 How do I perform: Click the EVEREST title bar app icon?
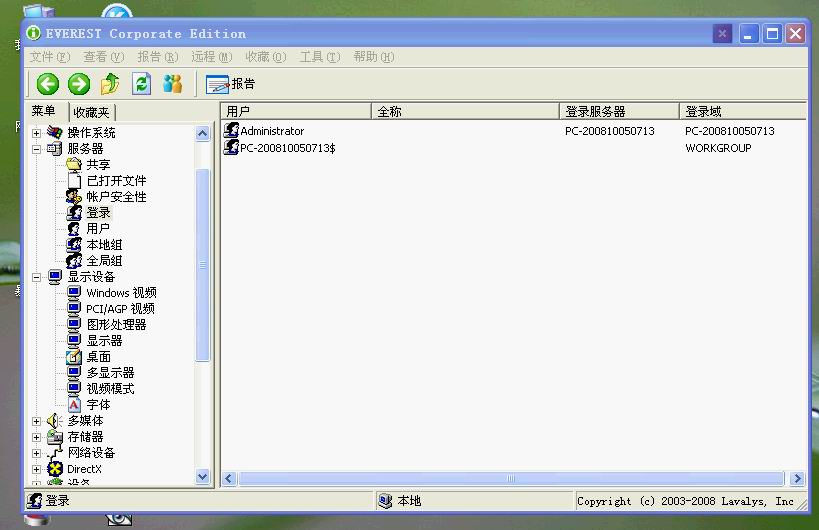(33, 33)
